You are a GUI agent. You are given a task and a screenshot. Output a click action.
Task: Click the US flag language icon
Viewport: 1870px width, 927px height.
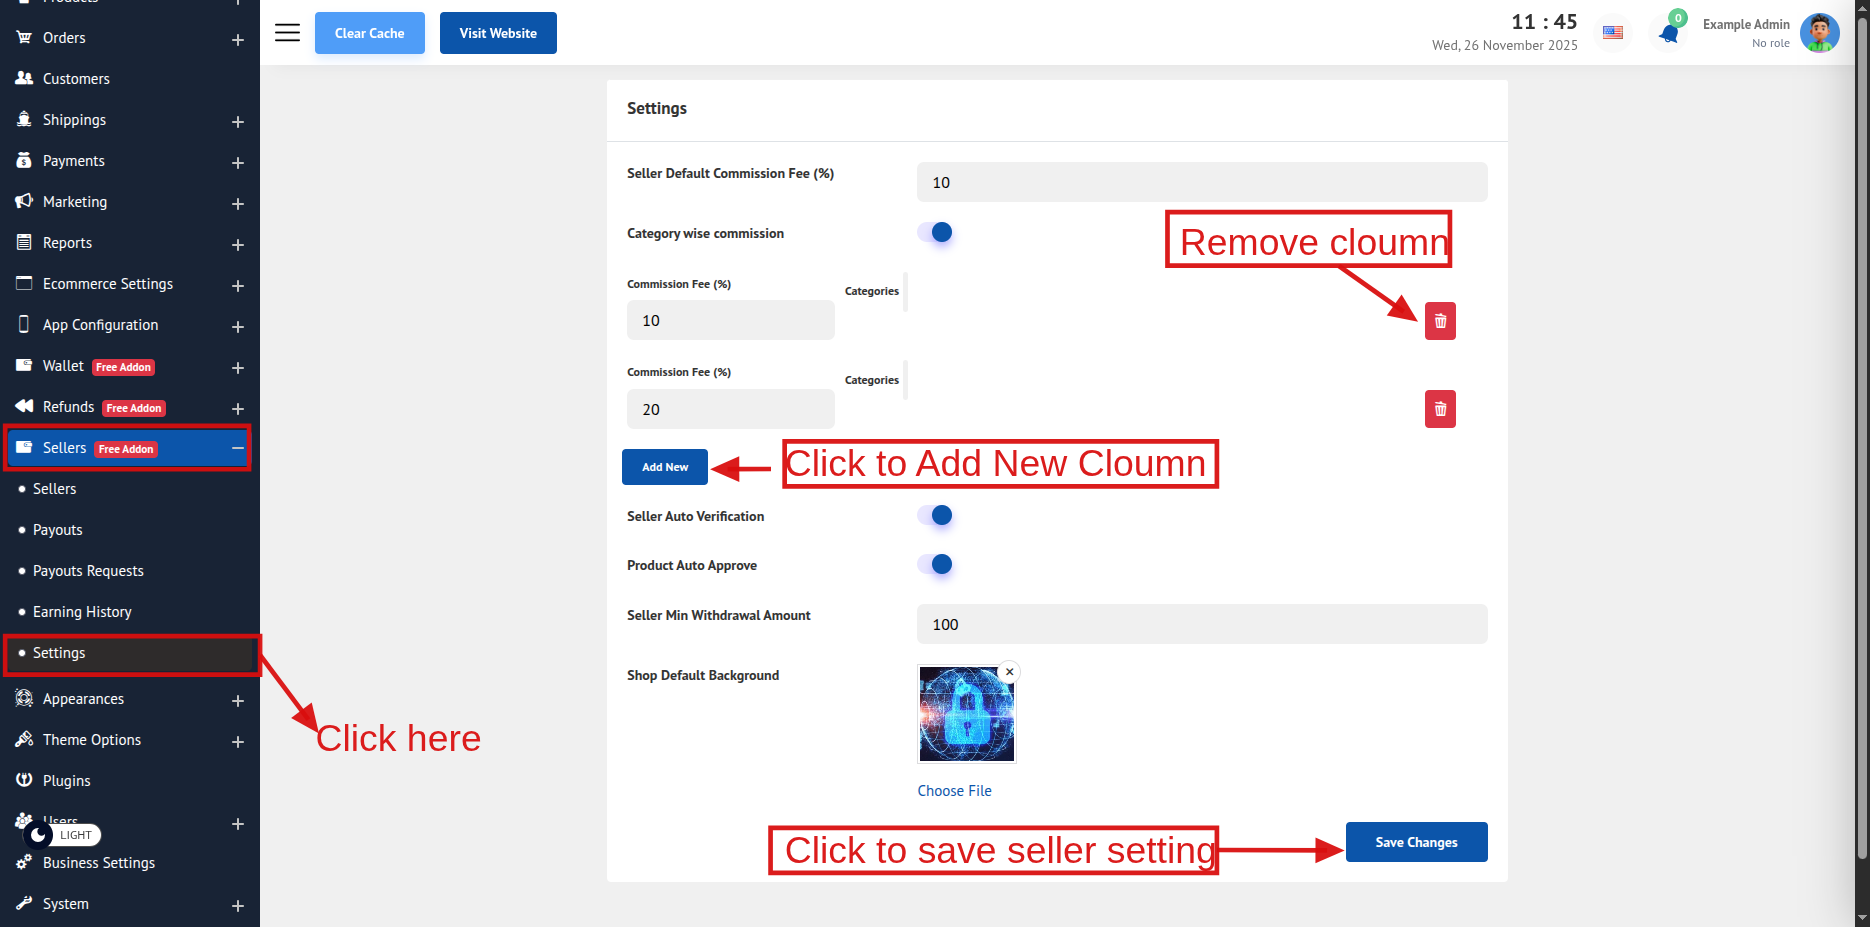(1612, 33)
